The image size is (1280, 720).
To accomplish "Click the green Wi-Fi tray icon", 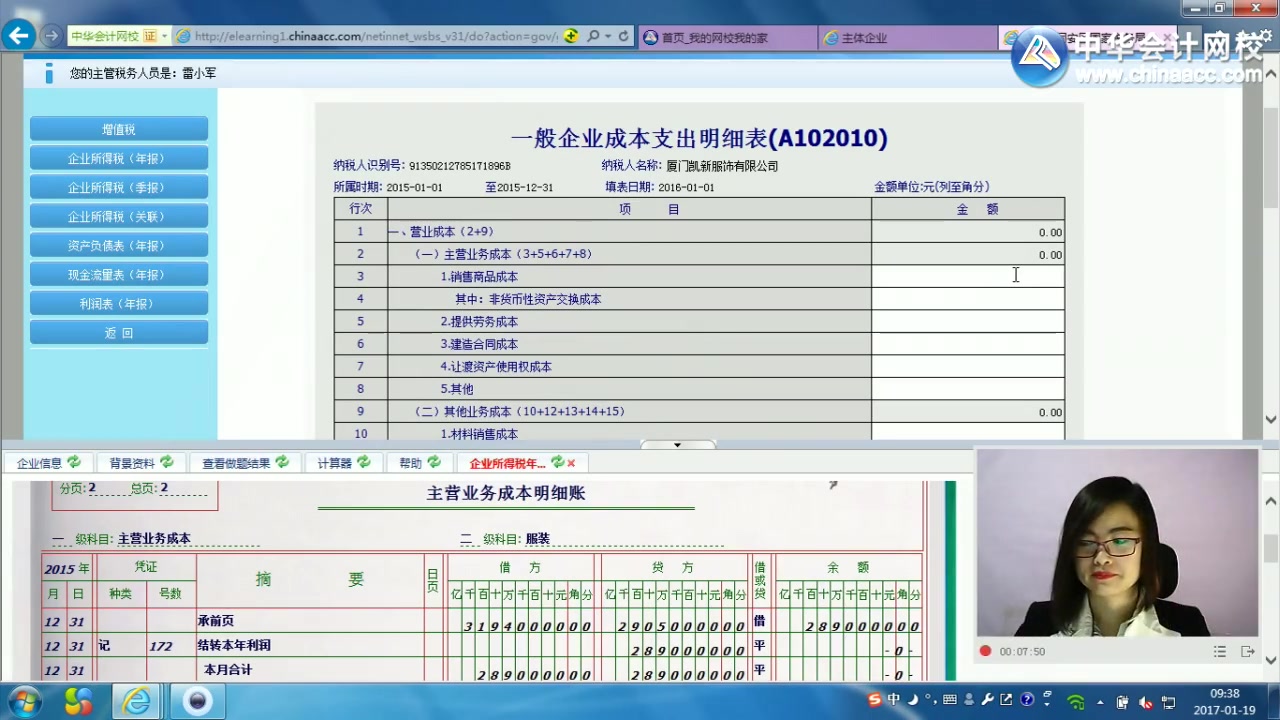I will (x=1076, y=701).
